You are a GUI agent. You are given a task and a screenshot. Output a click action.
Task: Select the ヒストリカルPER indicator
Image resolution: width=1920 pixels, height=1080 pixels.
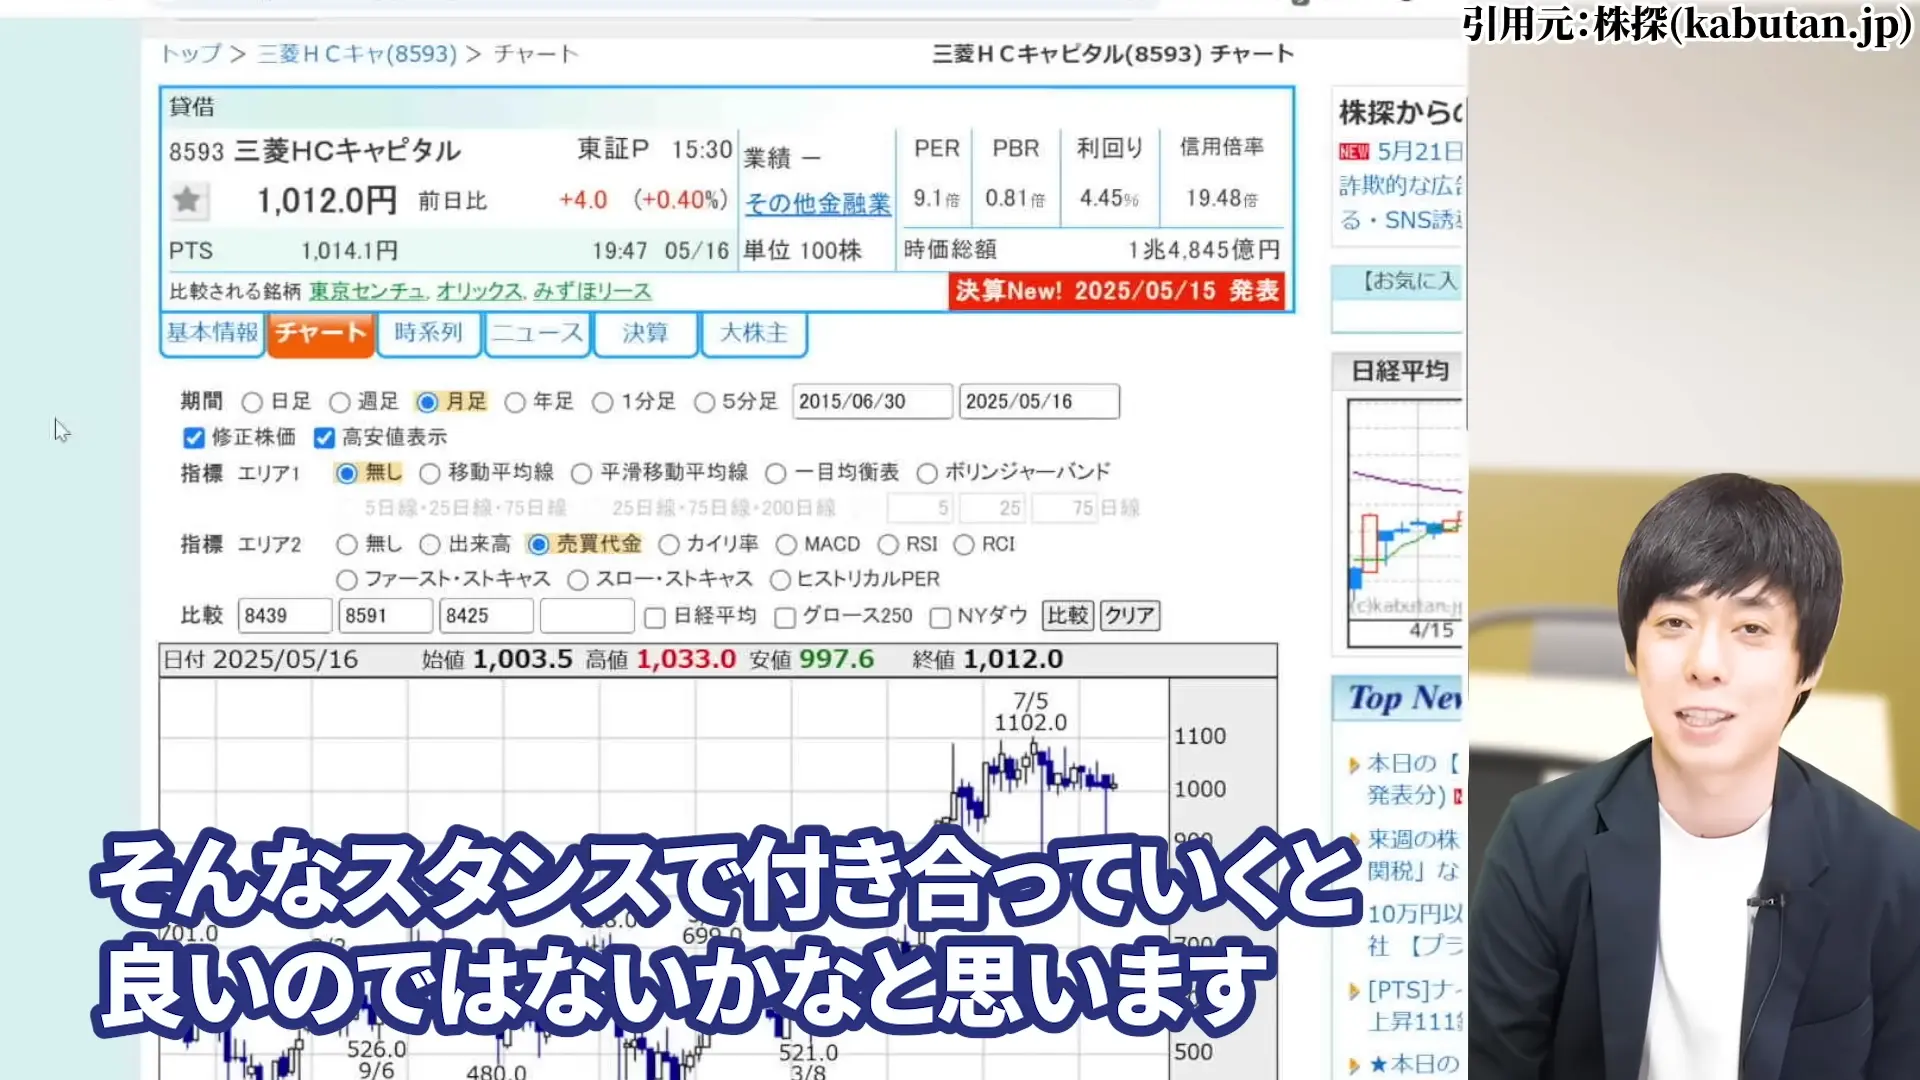780,580
